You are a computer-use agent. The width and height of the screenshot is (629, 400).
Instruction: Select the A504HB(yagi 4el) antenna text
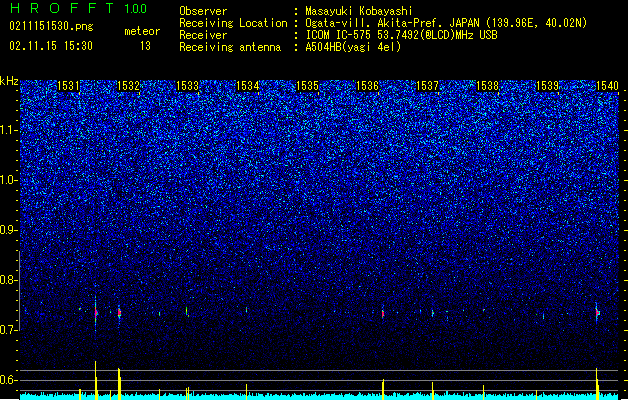[x=353, y=47]
